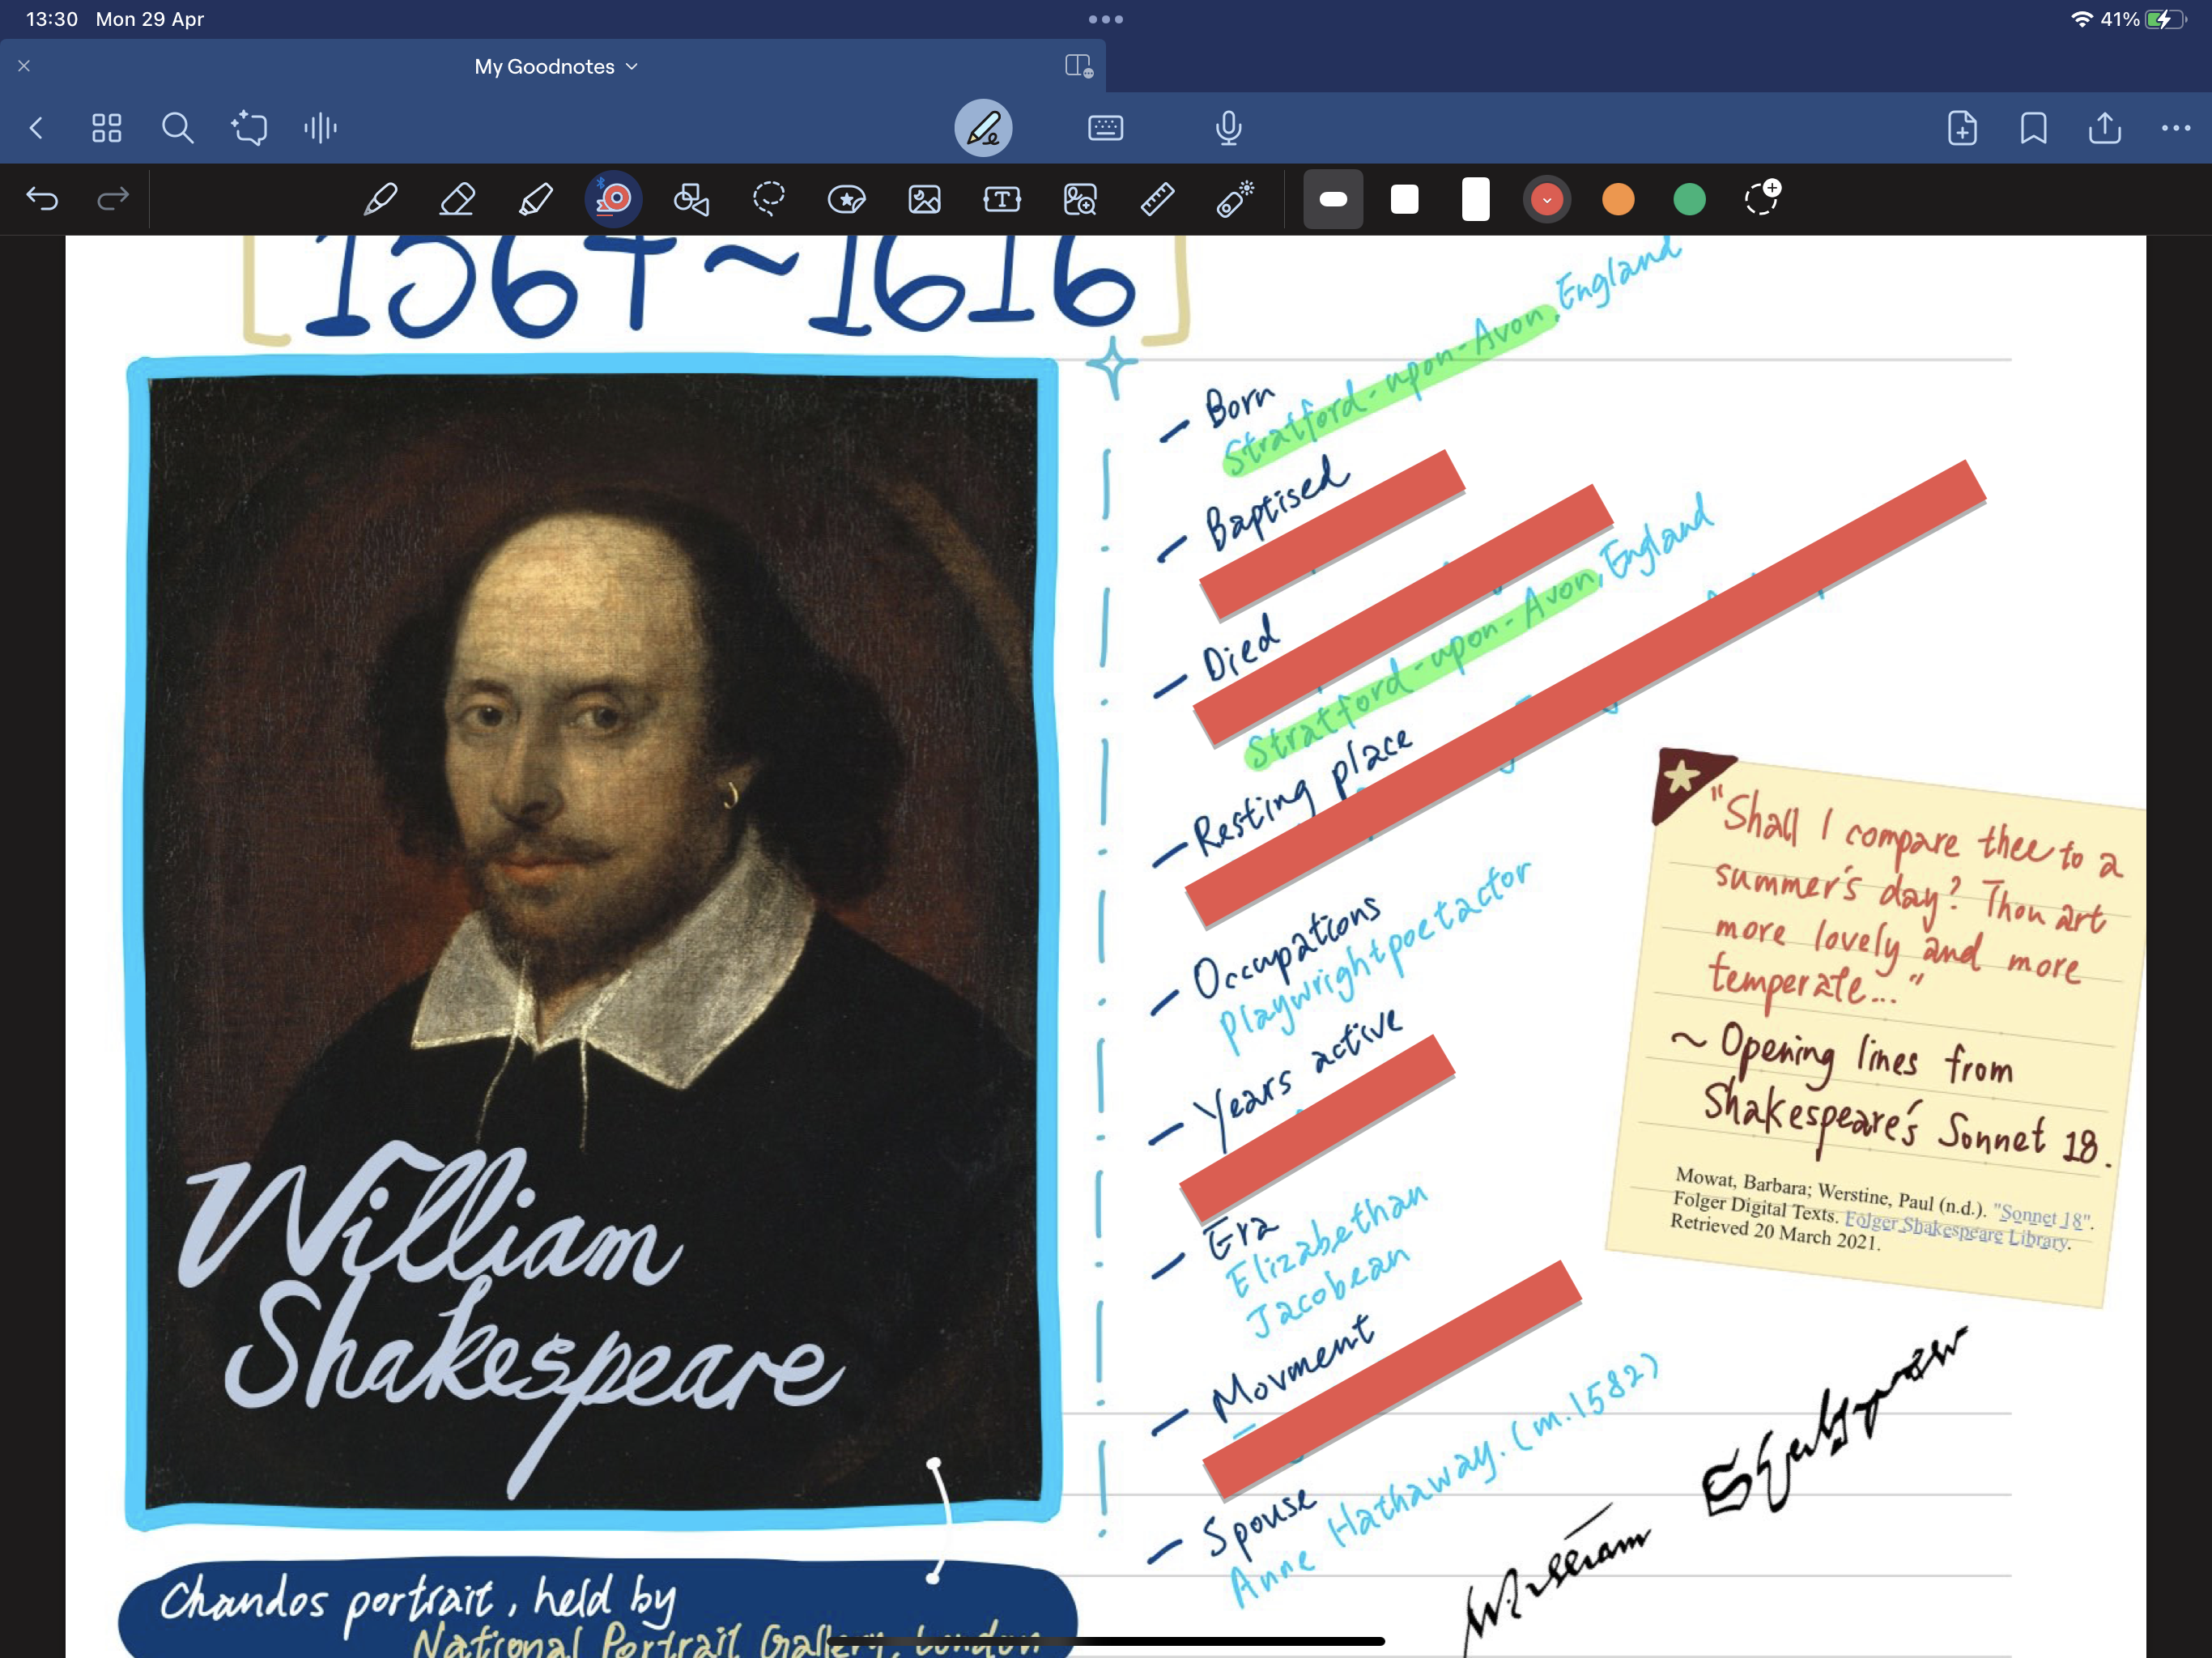Select the Ruler tool
This screenshot has width=2212, height=1658.
coord(1157,199)
